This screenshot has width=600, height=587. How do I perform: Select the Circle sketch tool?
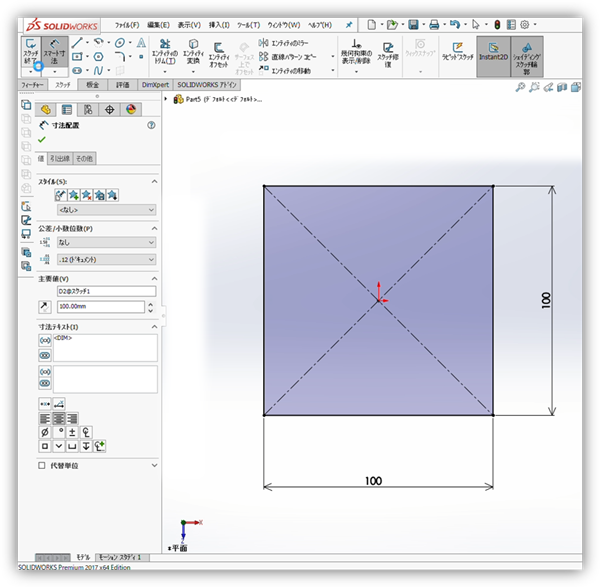point(120,42)
